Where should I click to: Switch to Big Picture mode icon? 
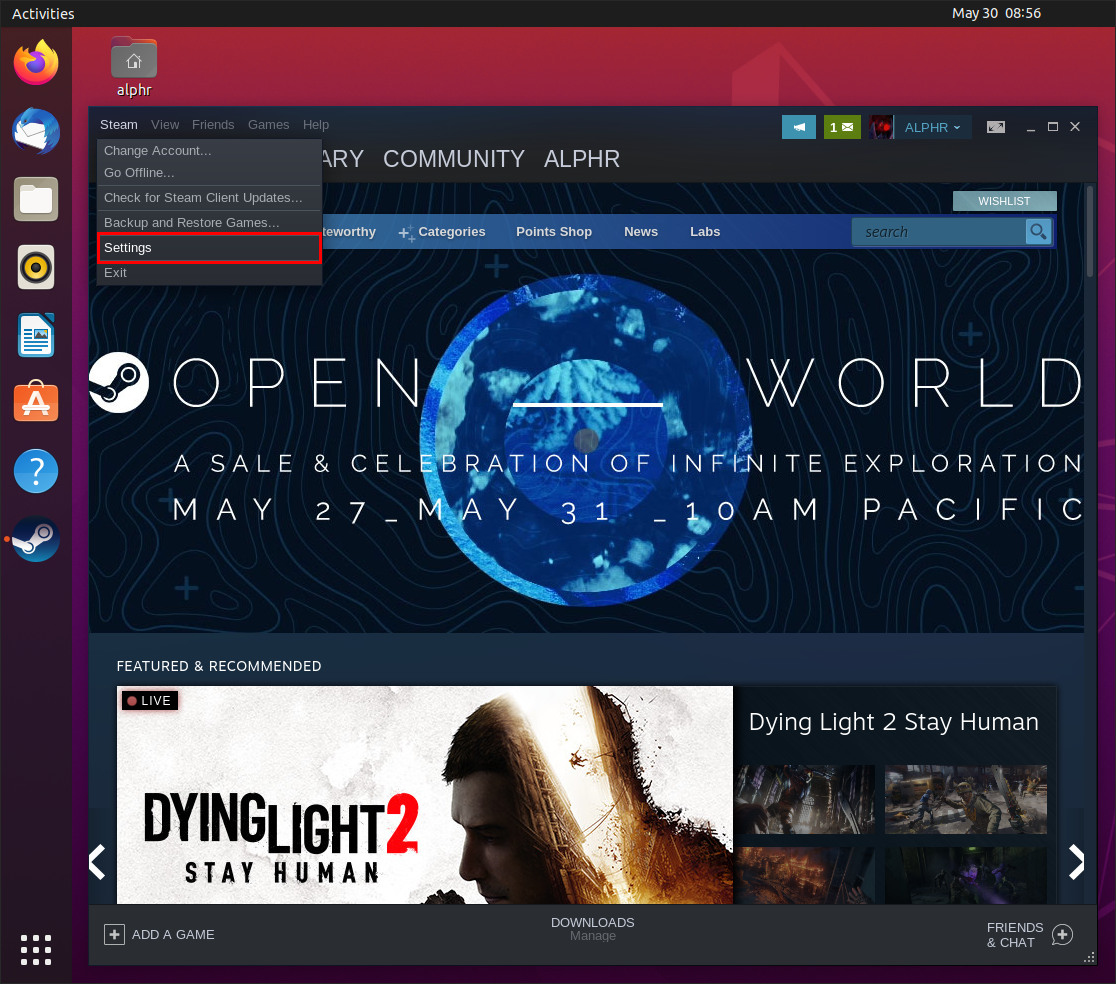click(x=996, y=127)
